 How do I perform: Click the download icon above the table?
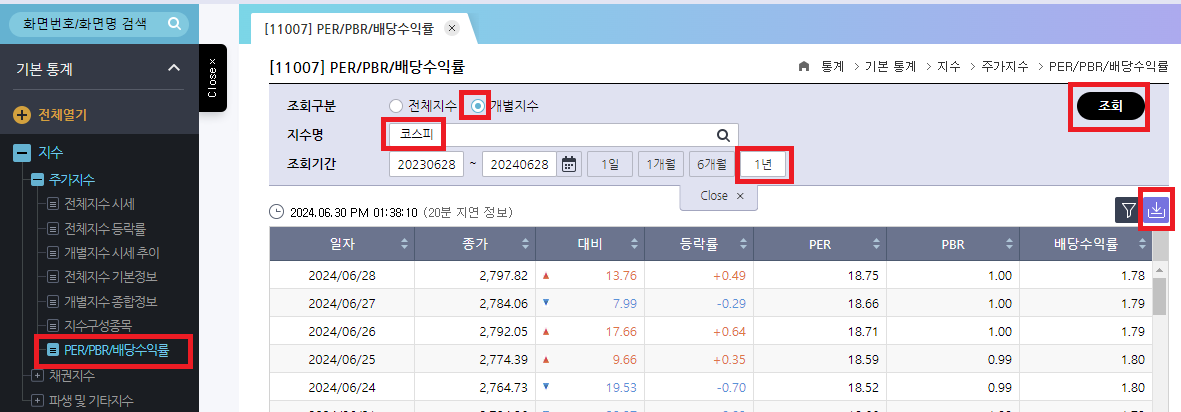coord(1155,210)
